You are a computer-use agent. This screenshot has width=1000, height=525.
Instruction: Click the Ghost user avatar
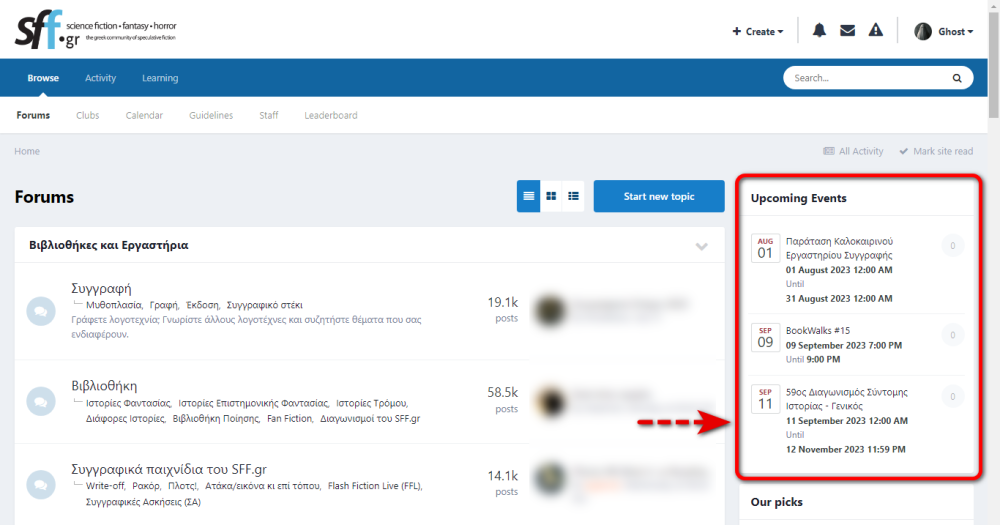(923, 31)
